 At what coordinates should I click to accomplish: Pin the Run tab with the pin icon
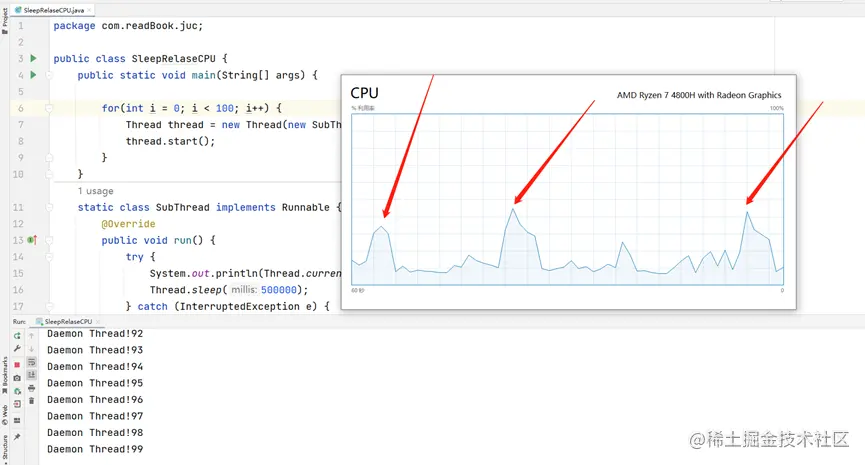(17, 437)
